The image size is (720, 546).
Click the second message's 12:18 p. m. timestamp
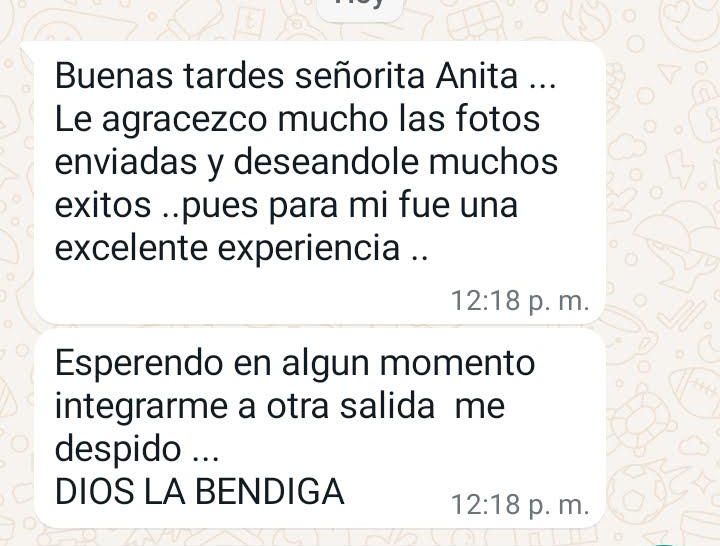pos(520,505)
